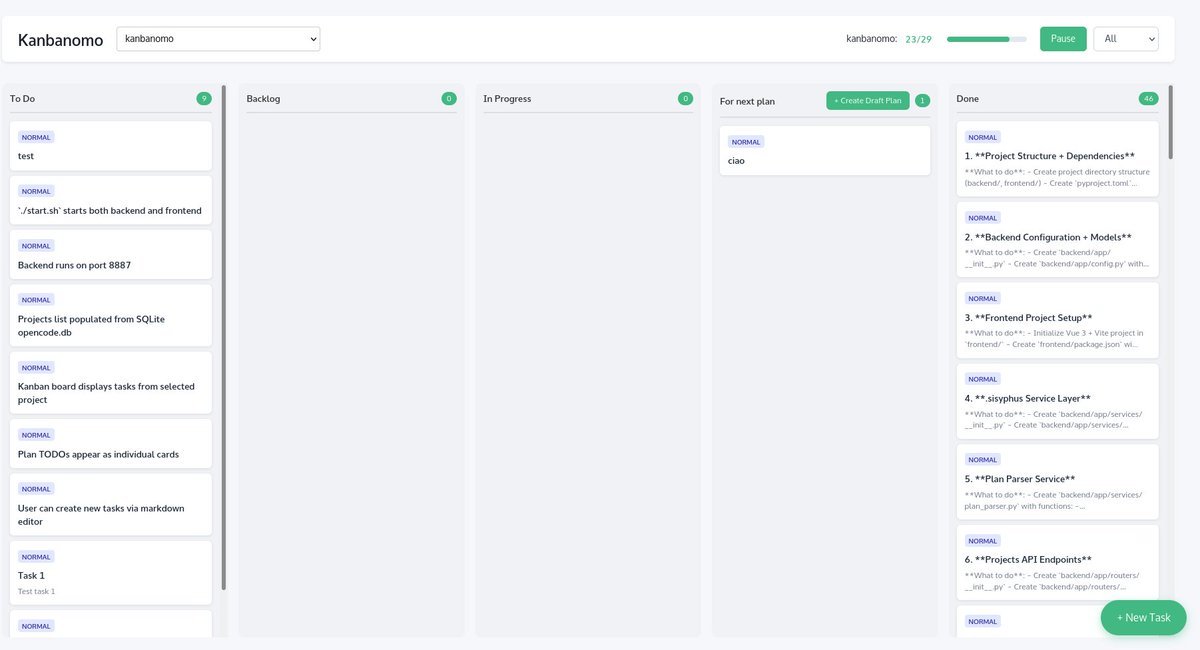Click the NORMAL tag on 'ciao' card
Image resolution: width=1200 pixels, height=650 pixels.
[x=746, y=141]
